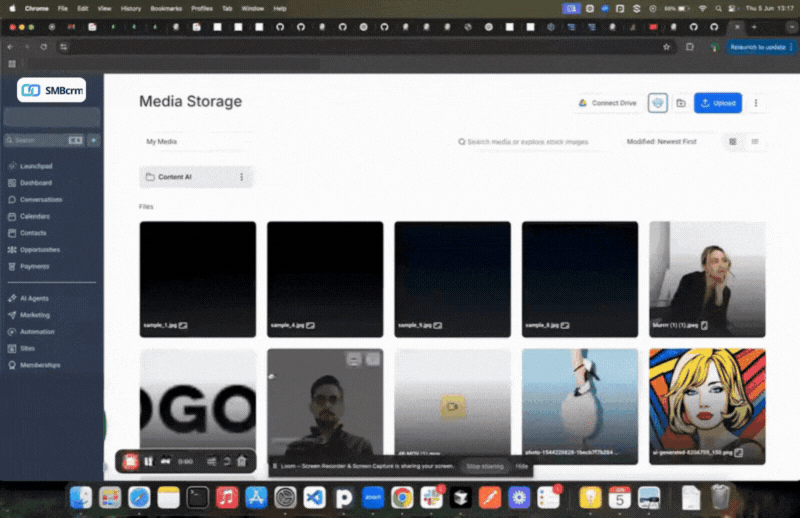The image size is (800, 518).
Task: Click edit icon beside sample_1.jpg label
Action: pos(183,325)
